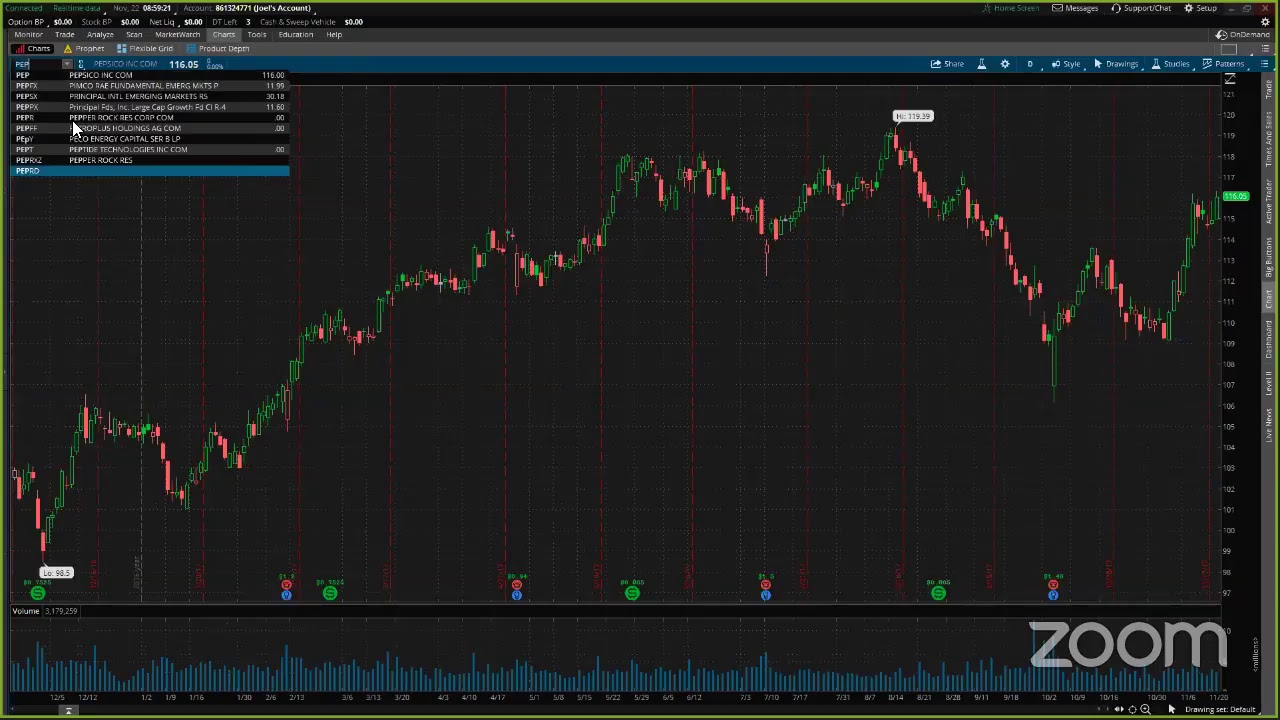
Task: Open the Analyze main tab
Action: (100, 34)
